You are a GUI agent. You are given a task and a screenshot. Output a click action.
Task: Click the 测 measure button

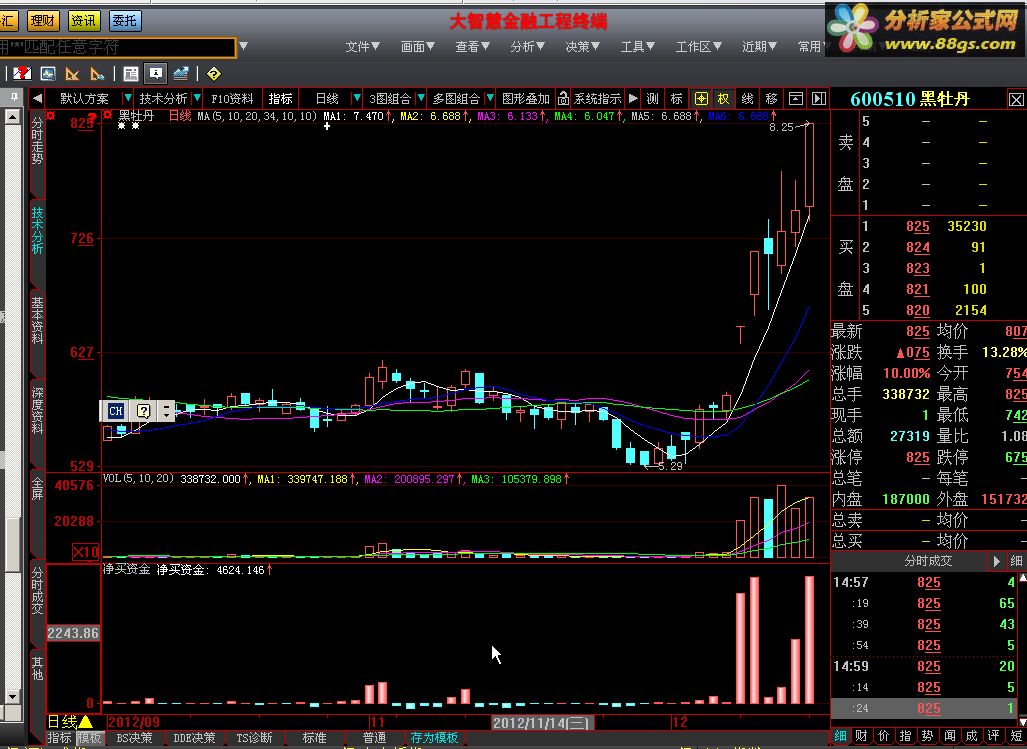(652, 99)
